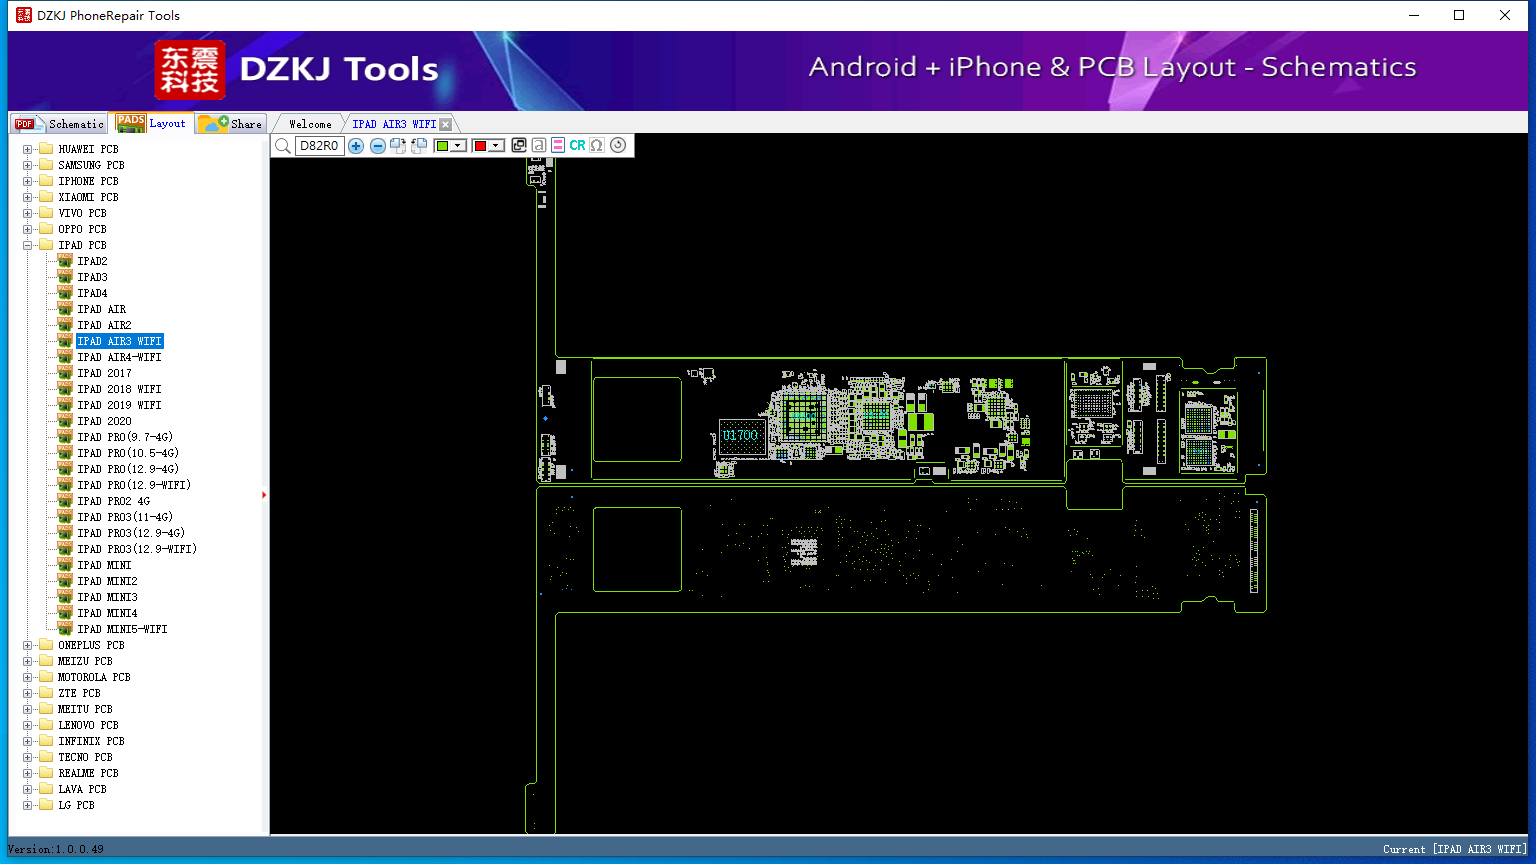Toggle the pink lines toolbar icon
Image resolution: width=1536 pixels, height=864 pixels.
point(557,146)
